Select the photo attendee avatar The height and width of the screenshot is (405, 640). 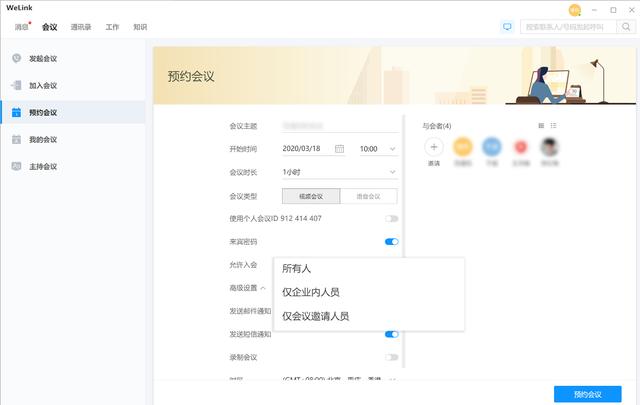tap(550, 147)
